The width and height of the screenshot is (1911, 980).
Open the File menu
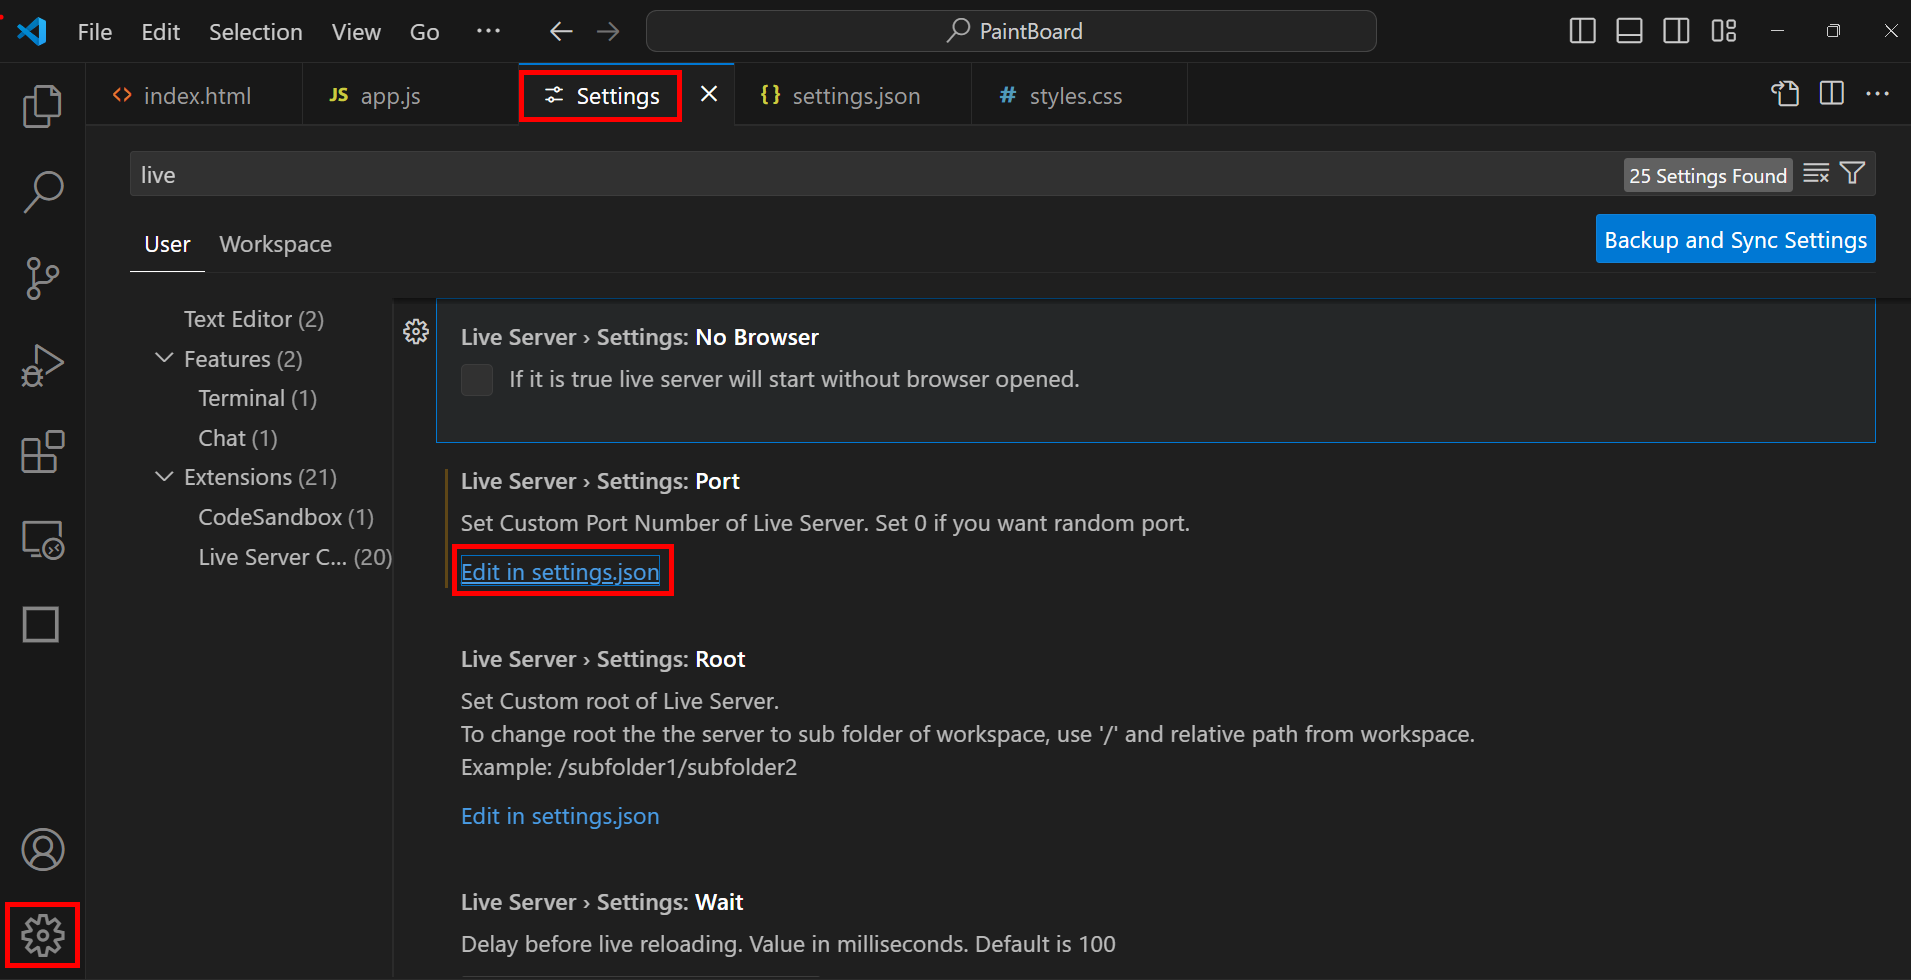point(95,32)
